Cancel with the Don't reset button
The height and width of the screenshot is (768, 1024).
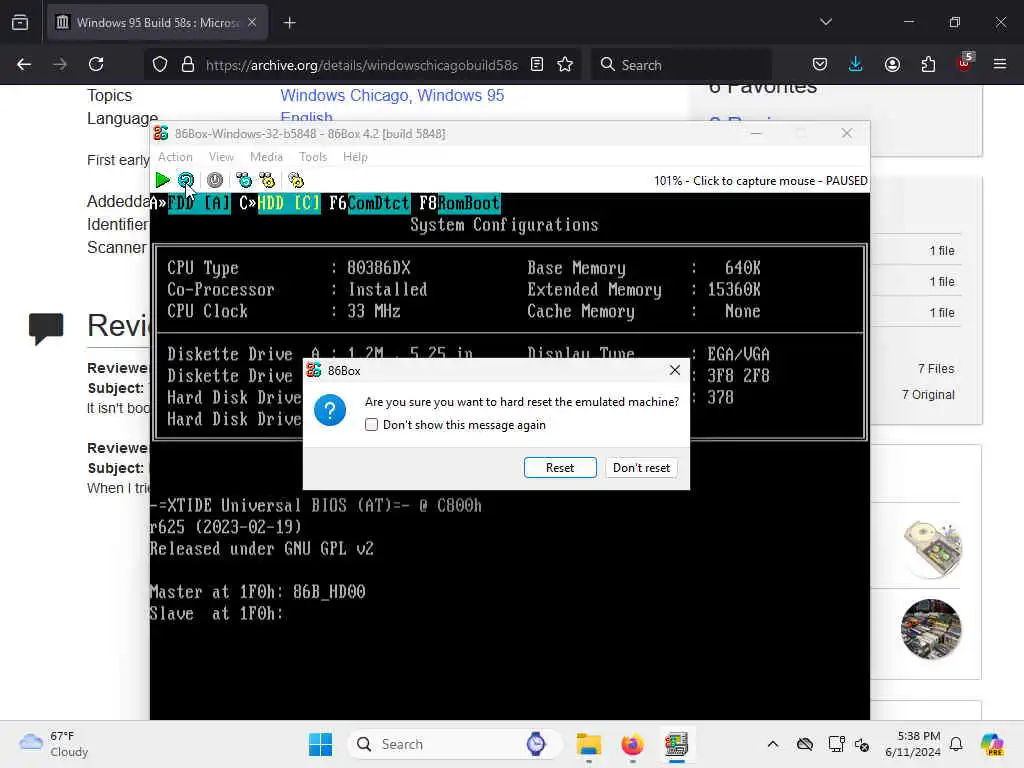tap(641, 468)
